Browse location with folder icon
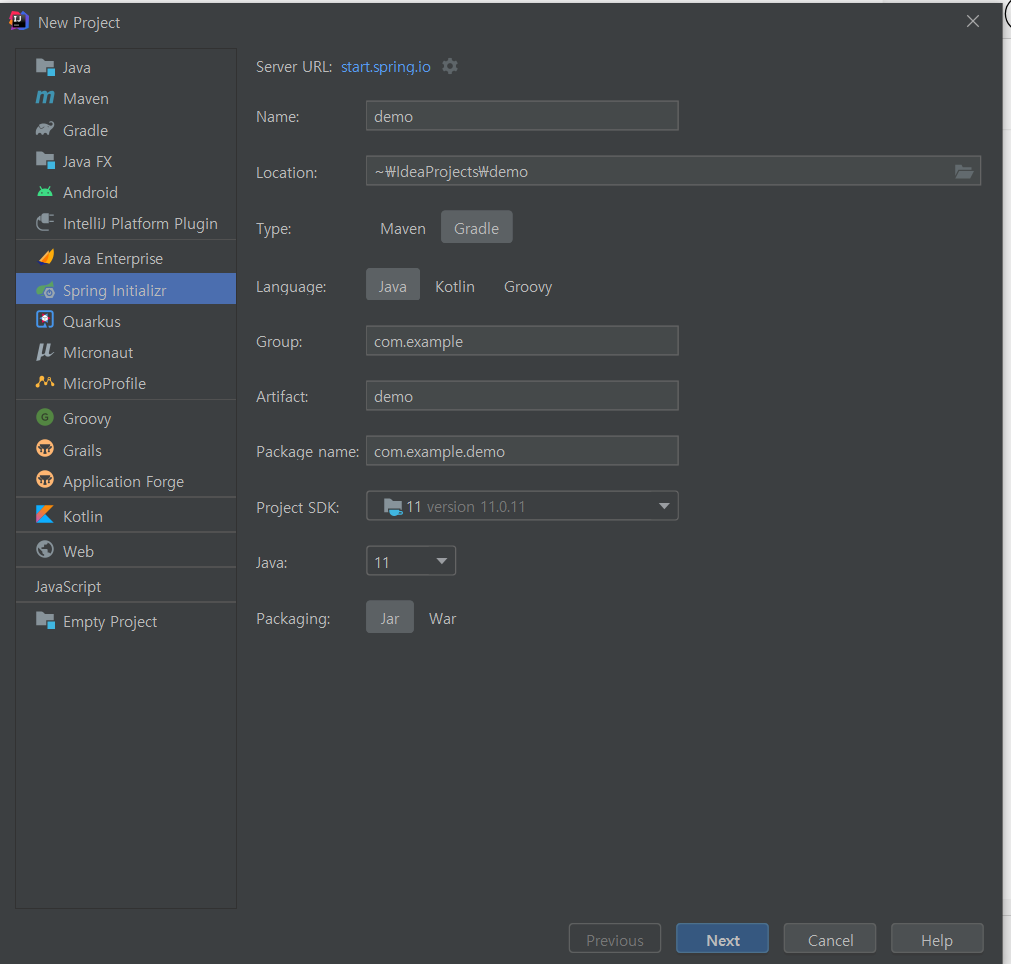 (x=964, y=172)
